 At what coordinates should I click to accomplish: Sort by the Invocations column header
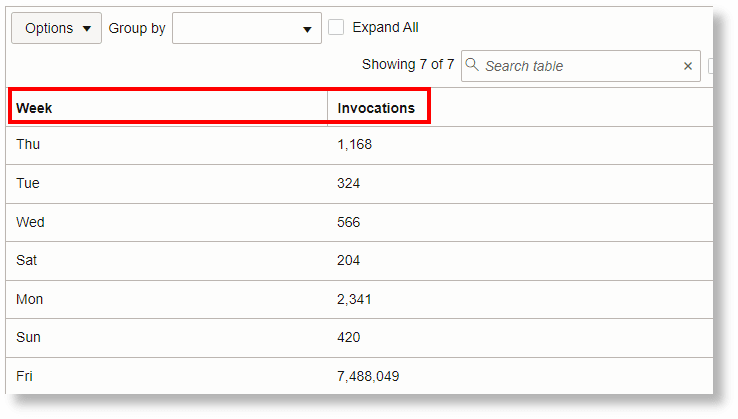click(x=376, y=107)
